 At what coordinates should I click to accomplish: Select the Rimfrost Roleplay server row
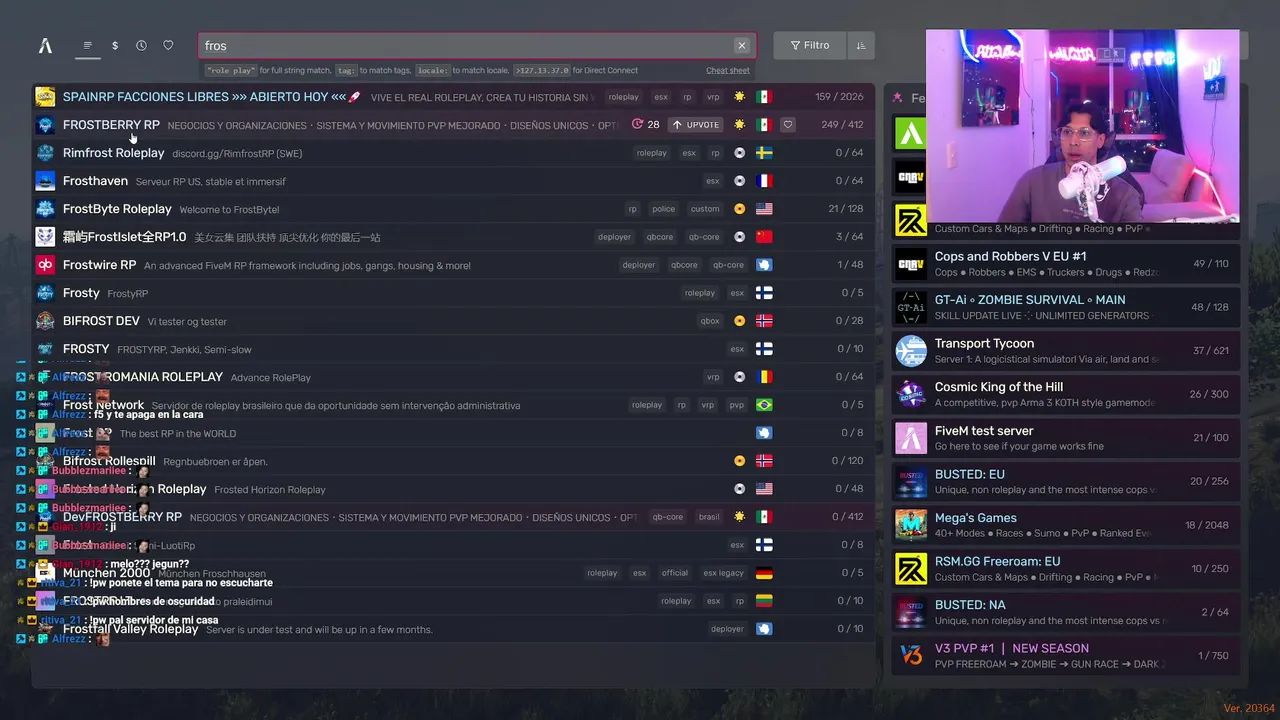(453, 153)
